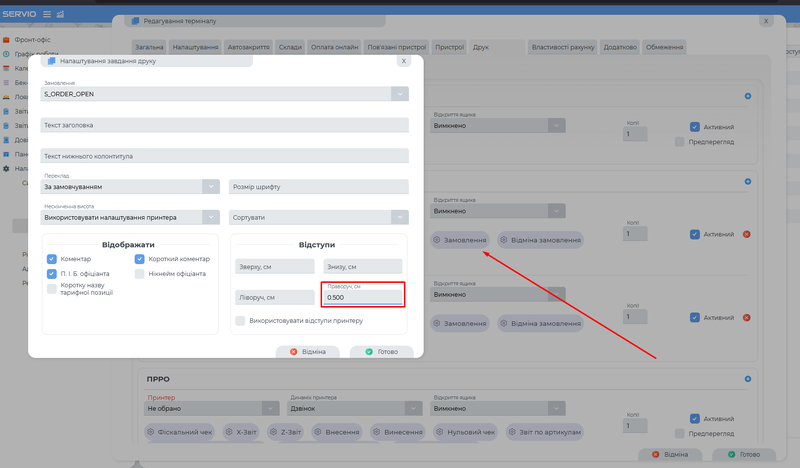Click the red delete icon beside Активний
The width and height of the screenshot is (800, 468).
pyautogui.click(x=746, y=234)
